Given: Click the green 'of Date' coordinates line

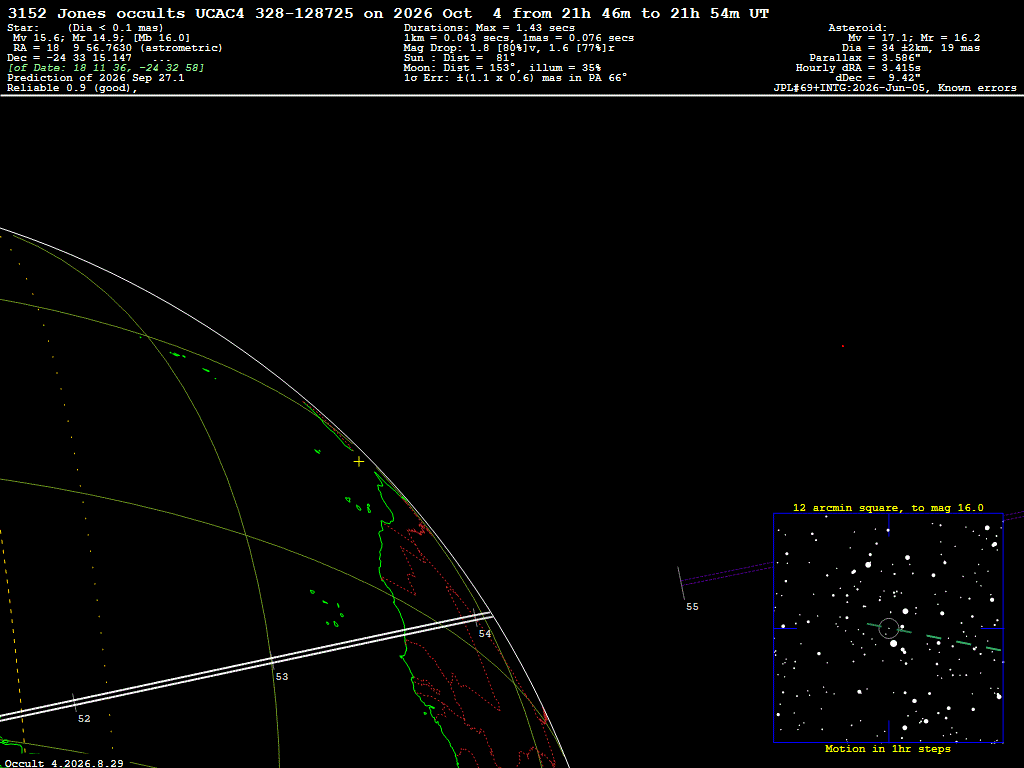Looking at the screenshot, I should 106,68.
